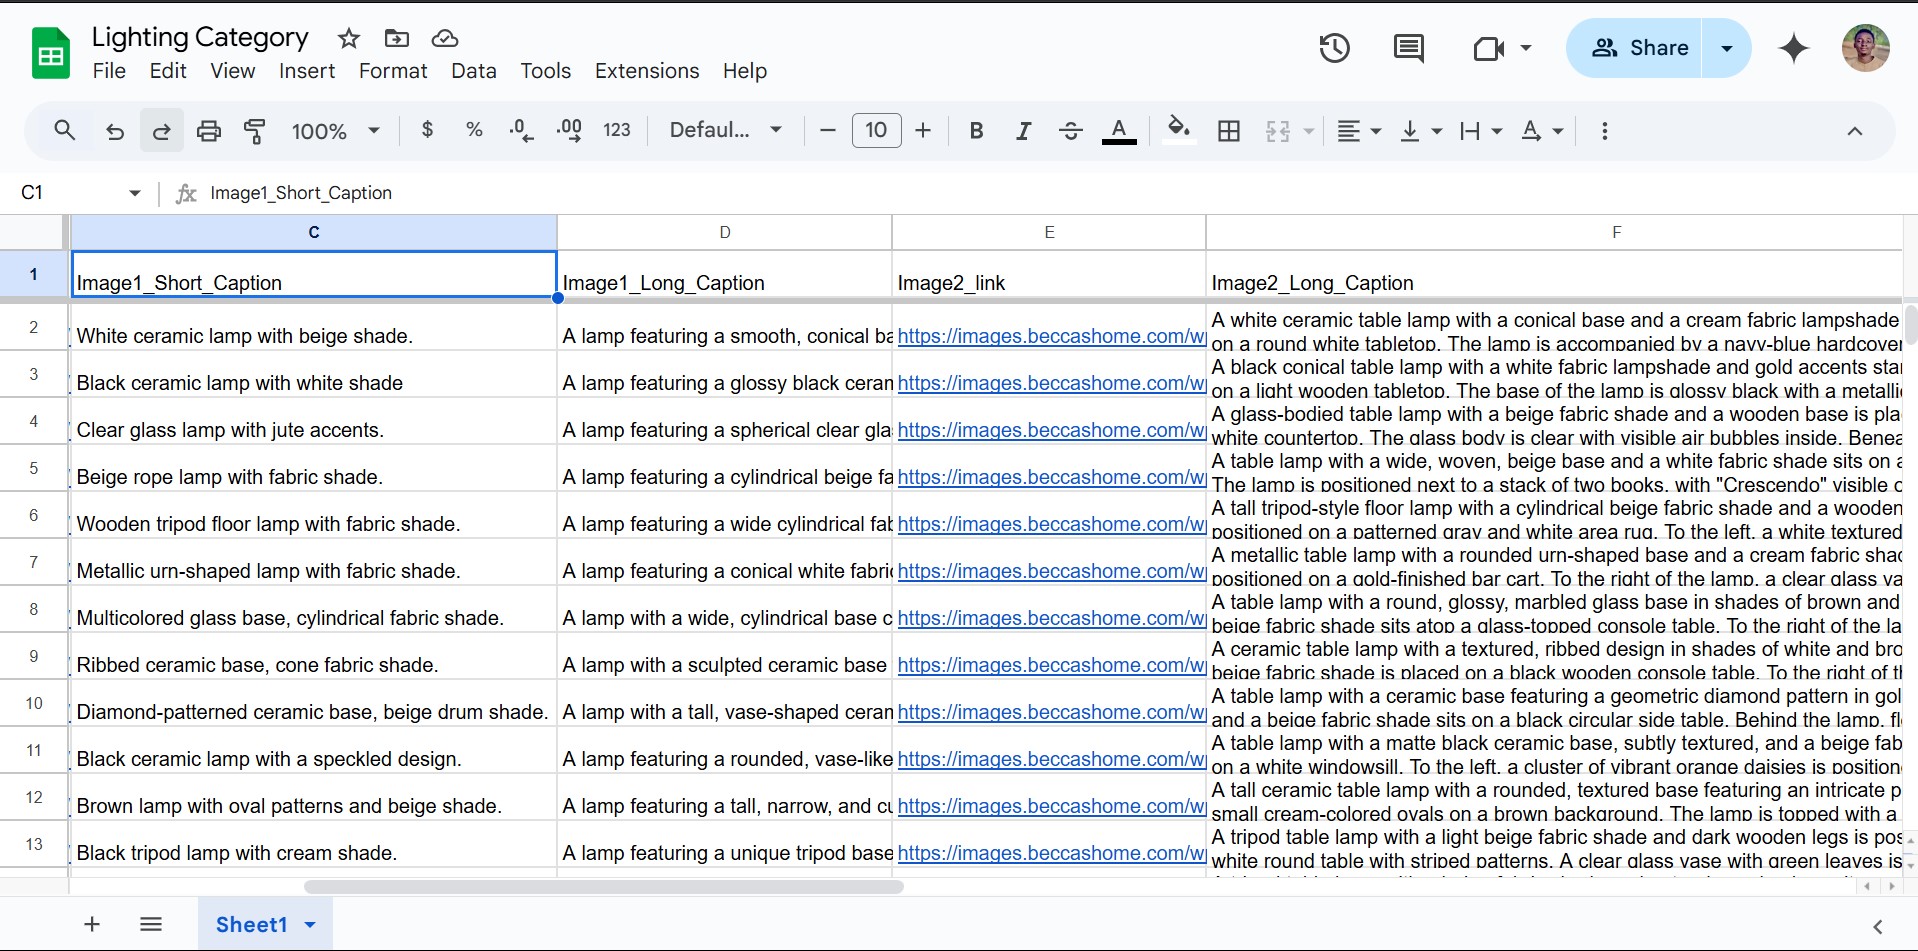The height and width of the screenshot is (951, 1918).
Task: Toggle strikethrough formatting
Action: pos(1070,131)
